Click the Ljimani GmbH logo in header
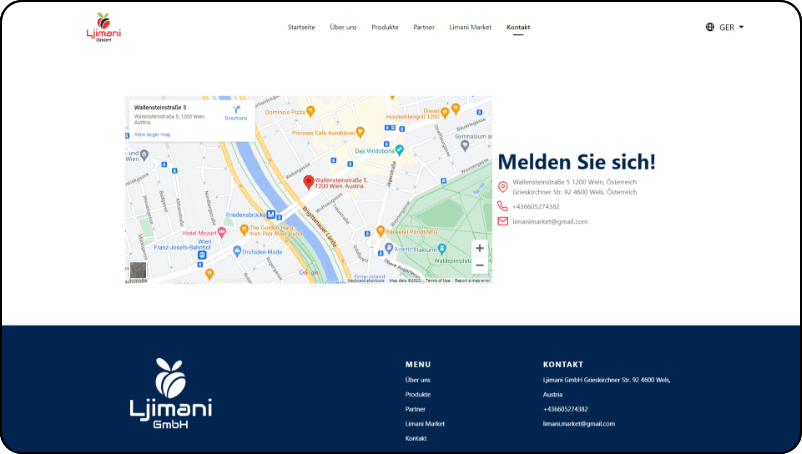This screenshot has width=802, height=454. (102, 27)
